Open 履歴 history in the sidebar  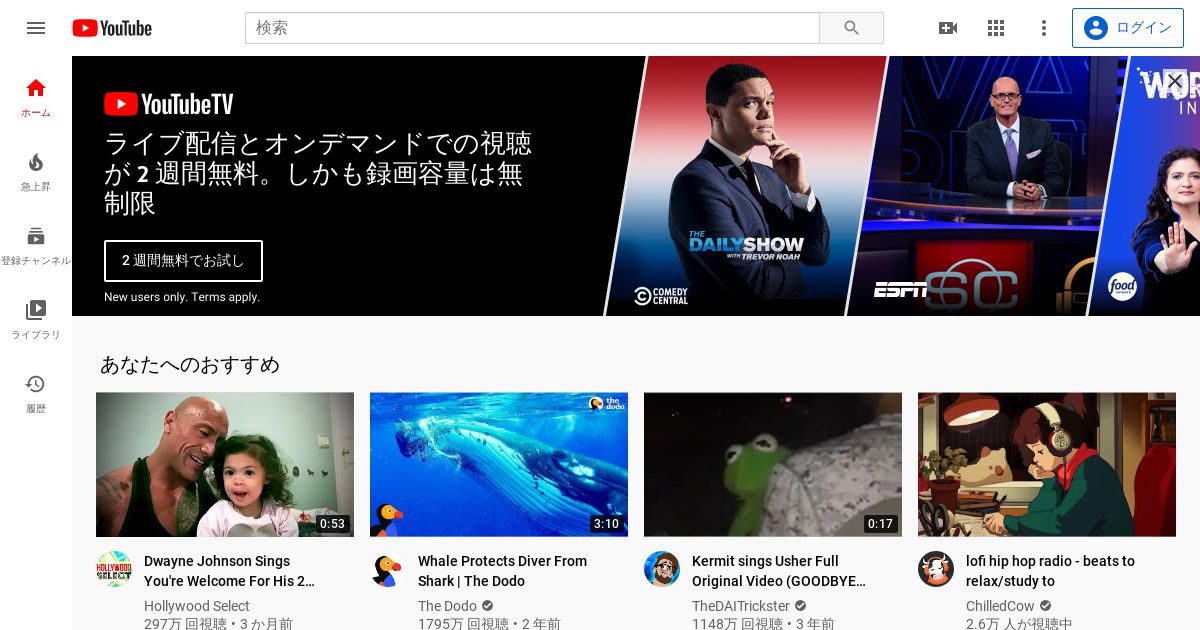tap(36, 394)
